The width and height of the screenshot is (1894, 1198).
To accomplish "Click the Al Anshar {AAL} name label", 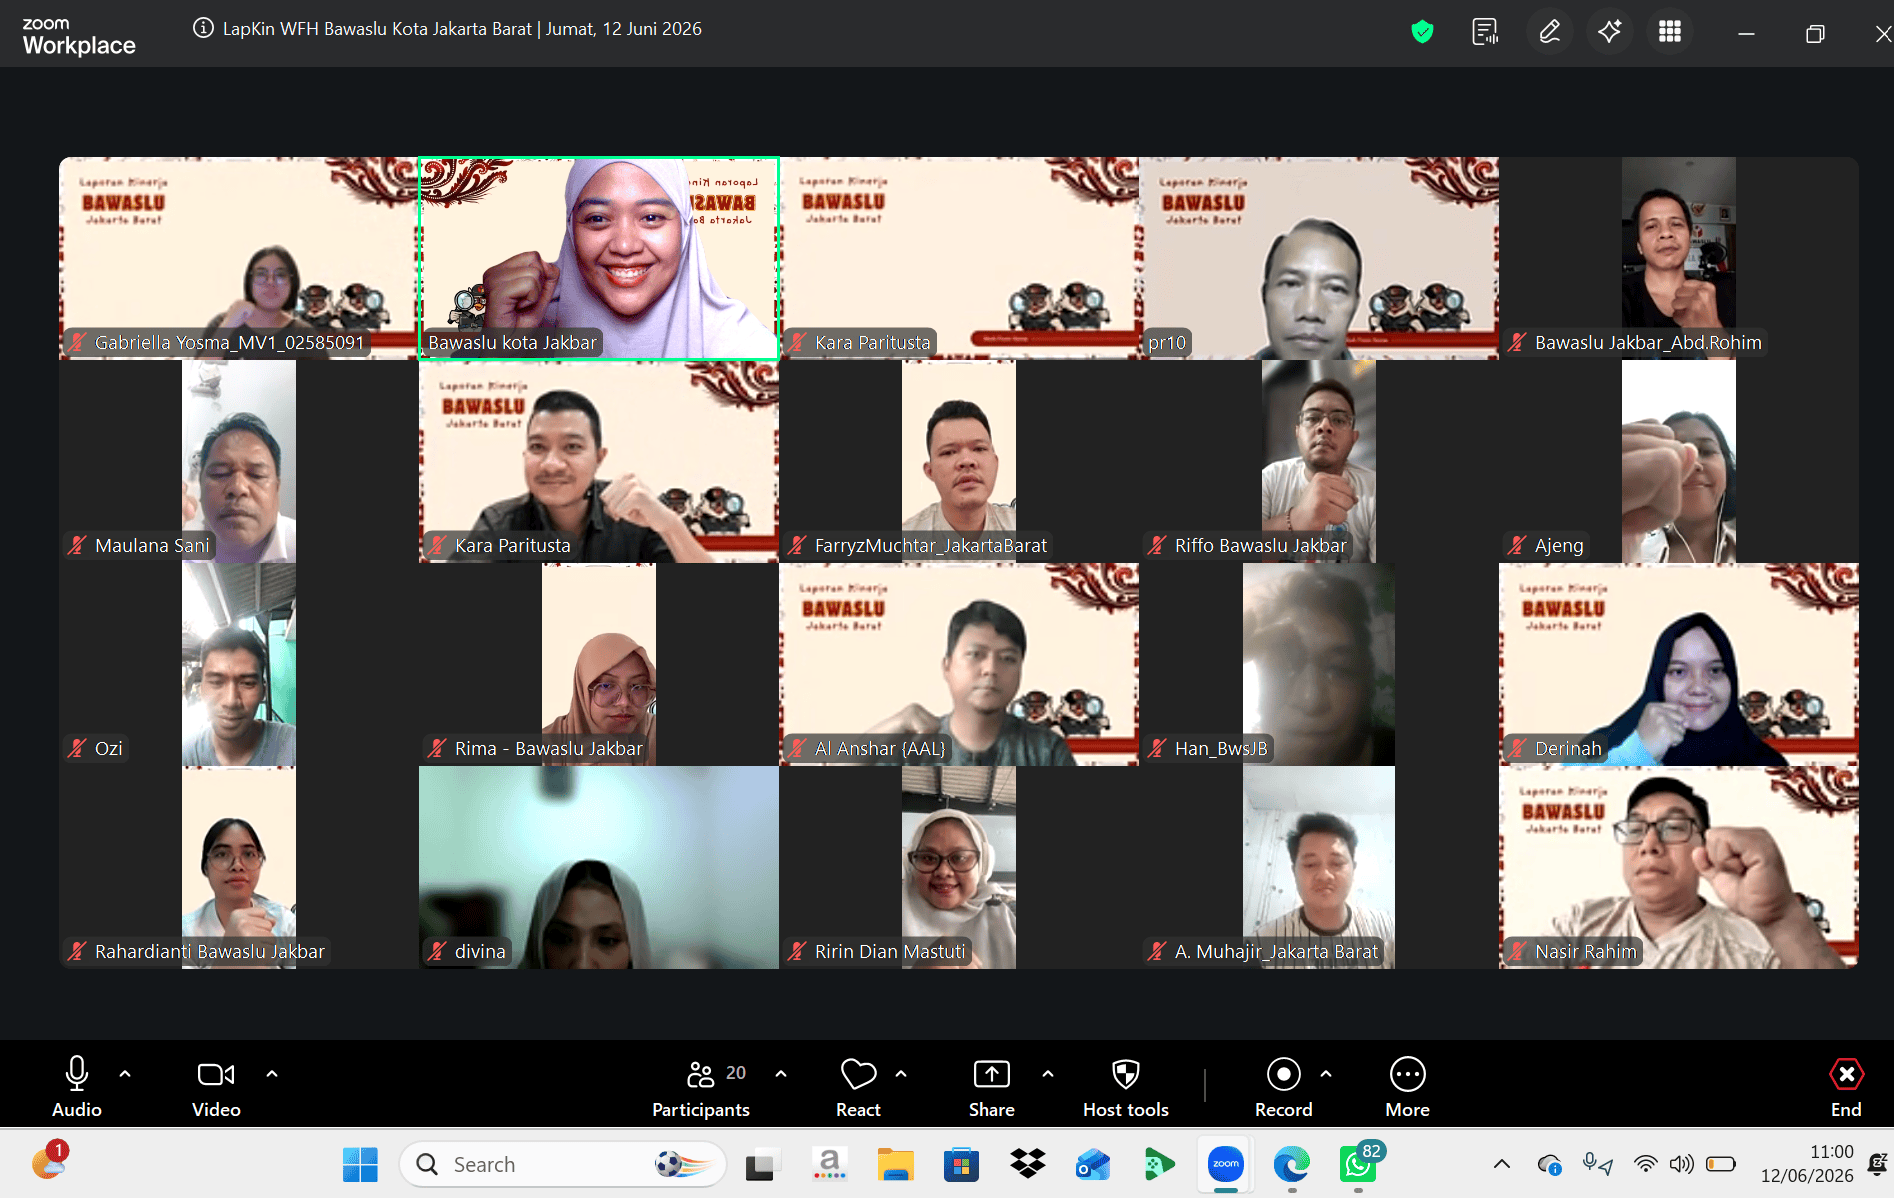I will (880, 749).
